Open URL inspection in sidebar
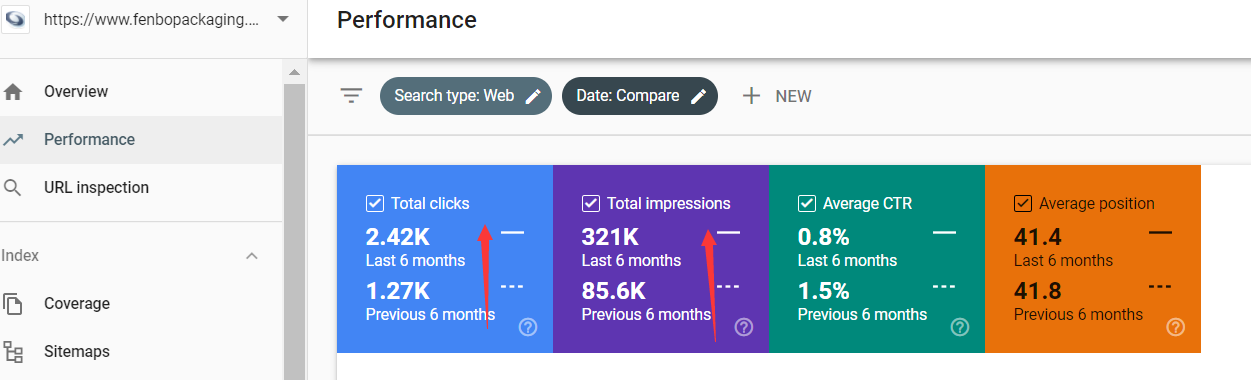 [142, 188]
